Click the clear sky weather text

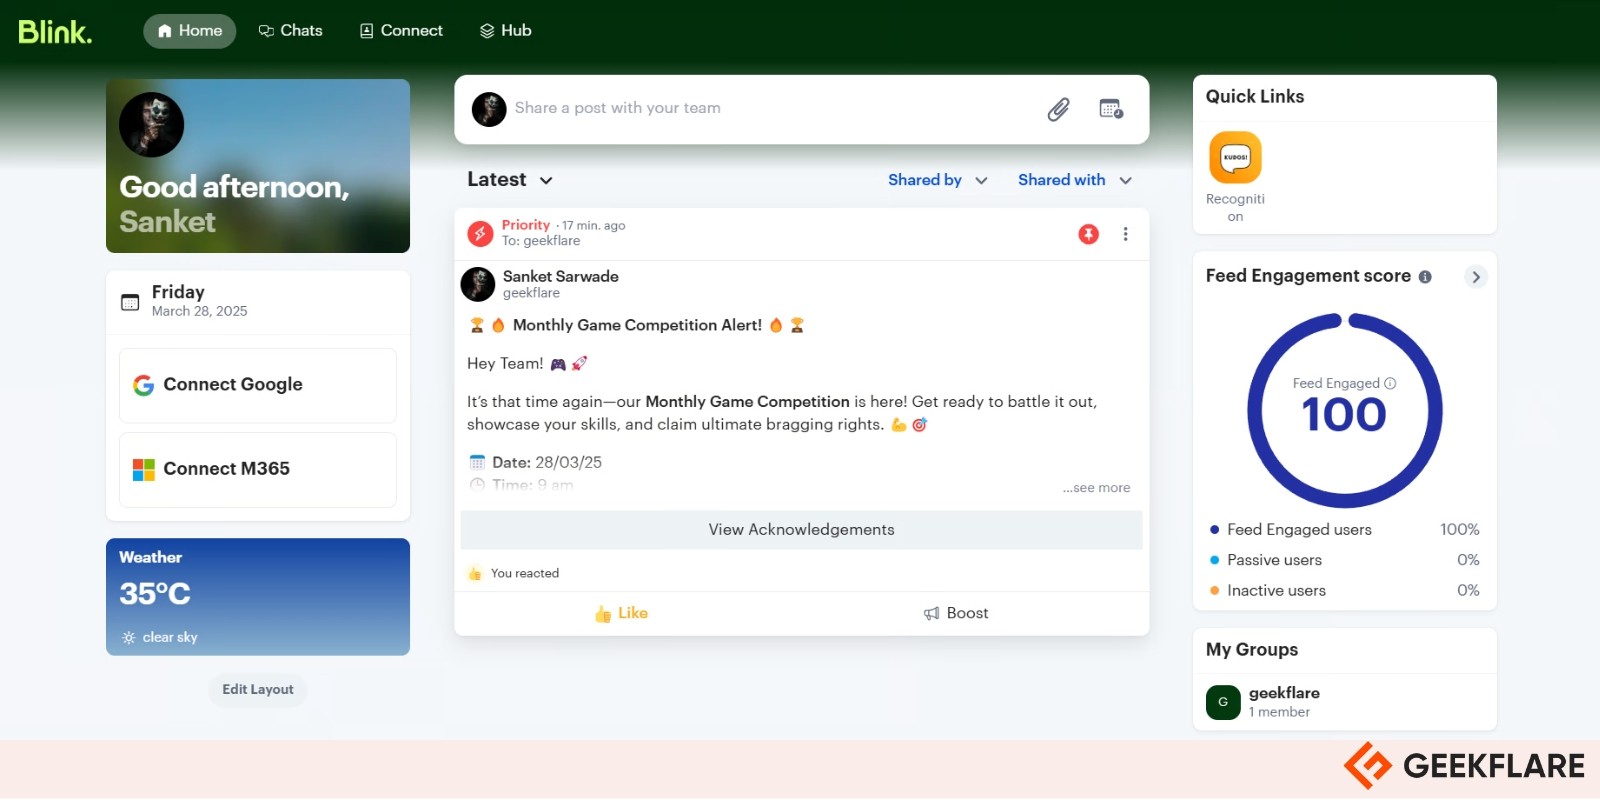[x=170, y=638]
